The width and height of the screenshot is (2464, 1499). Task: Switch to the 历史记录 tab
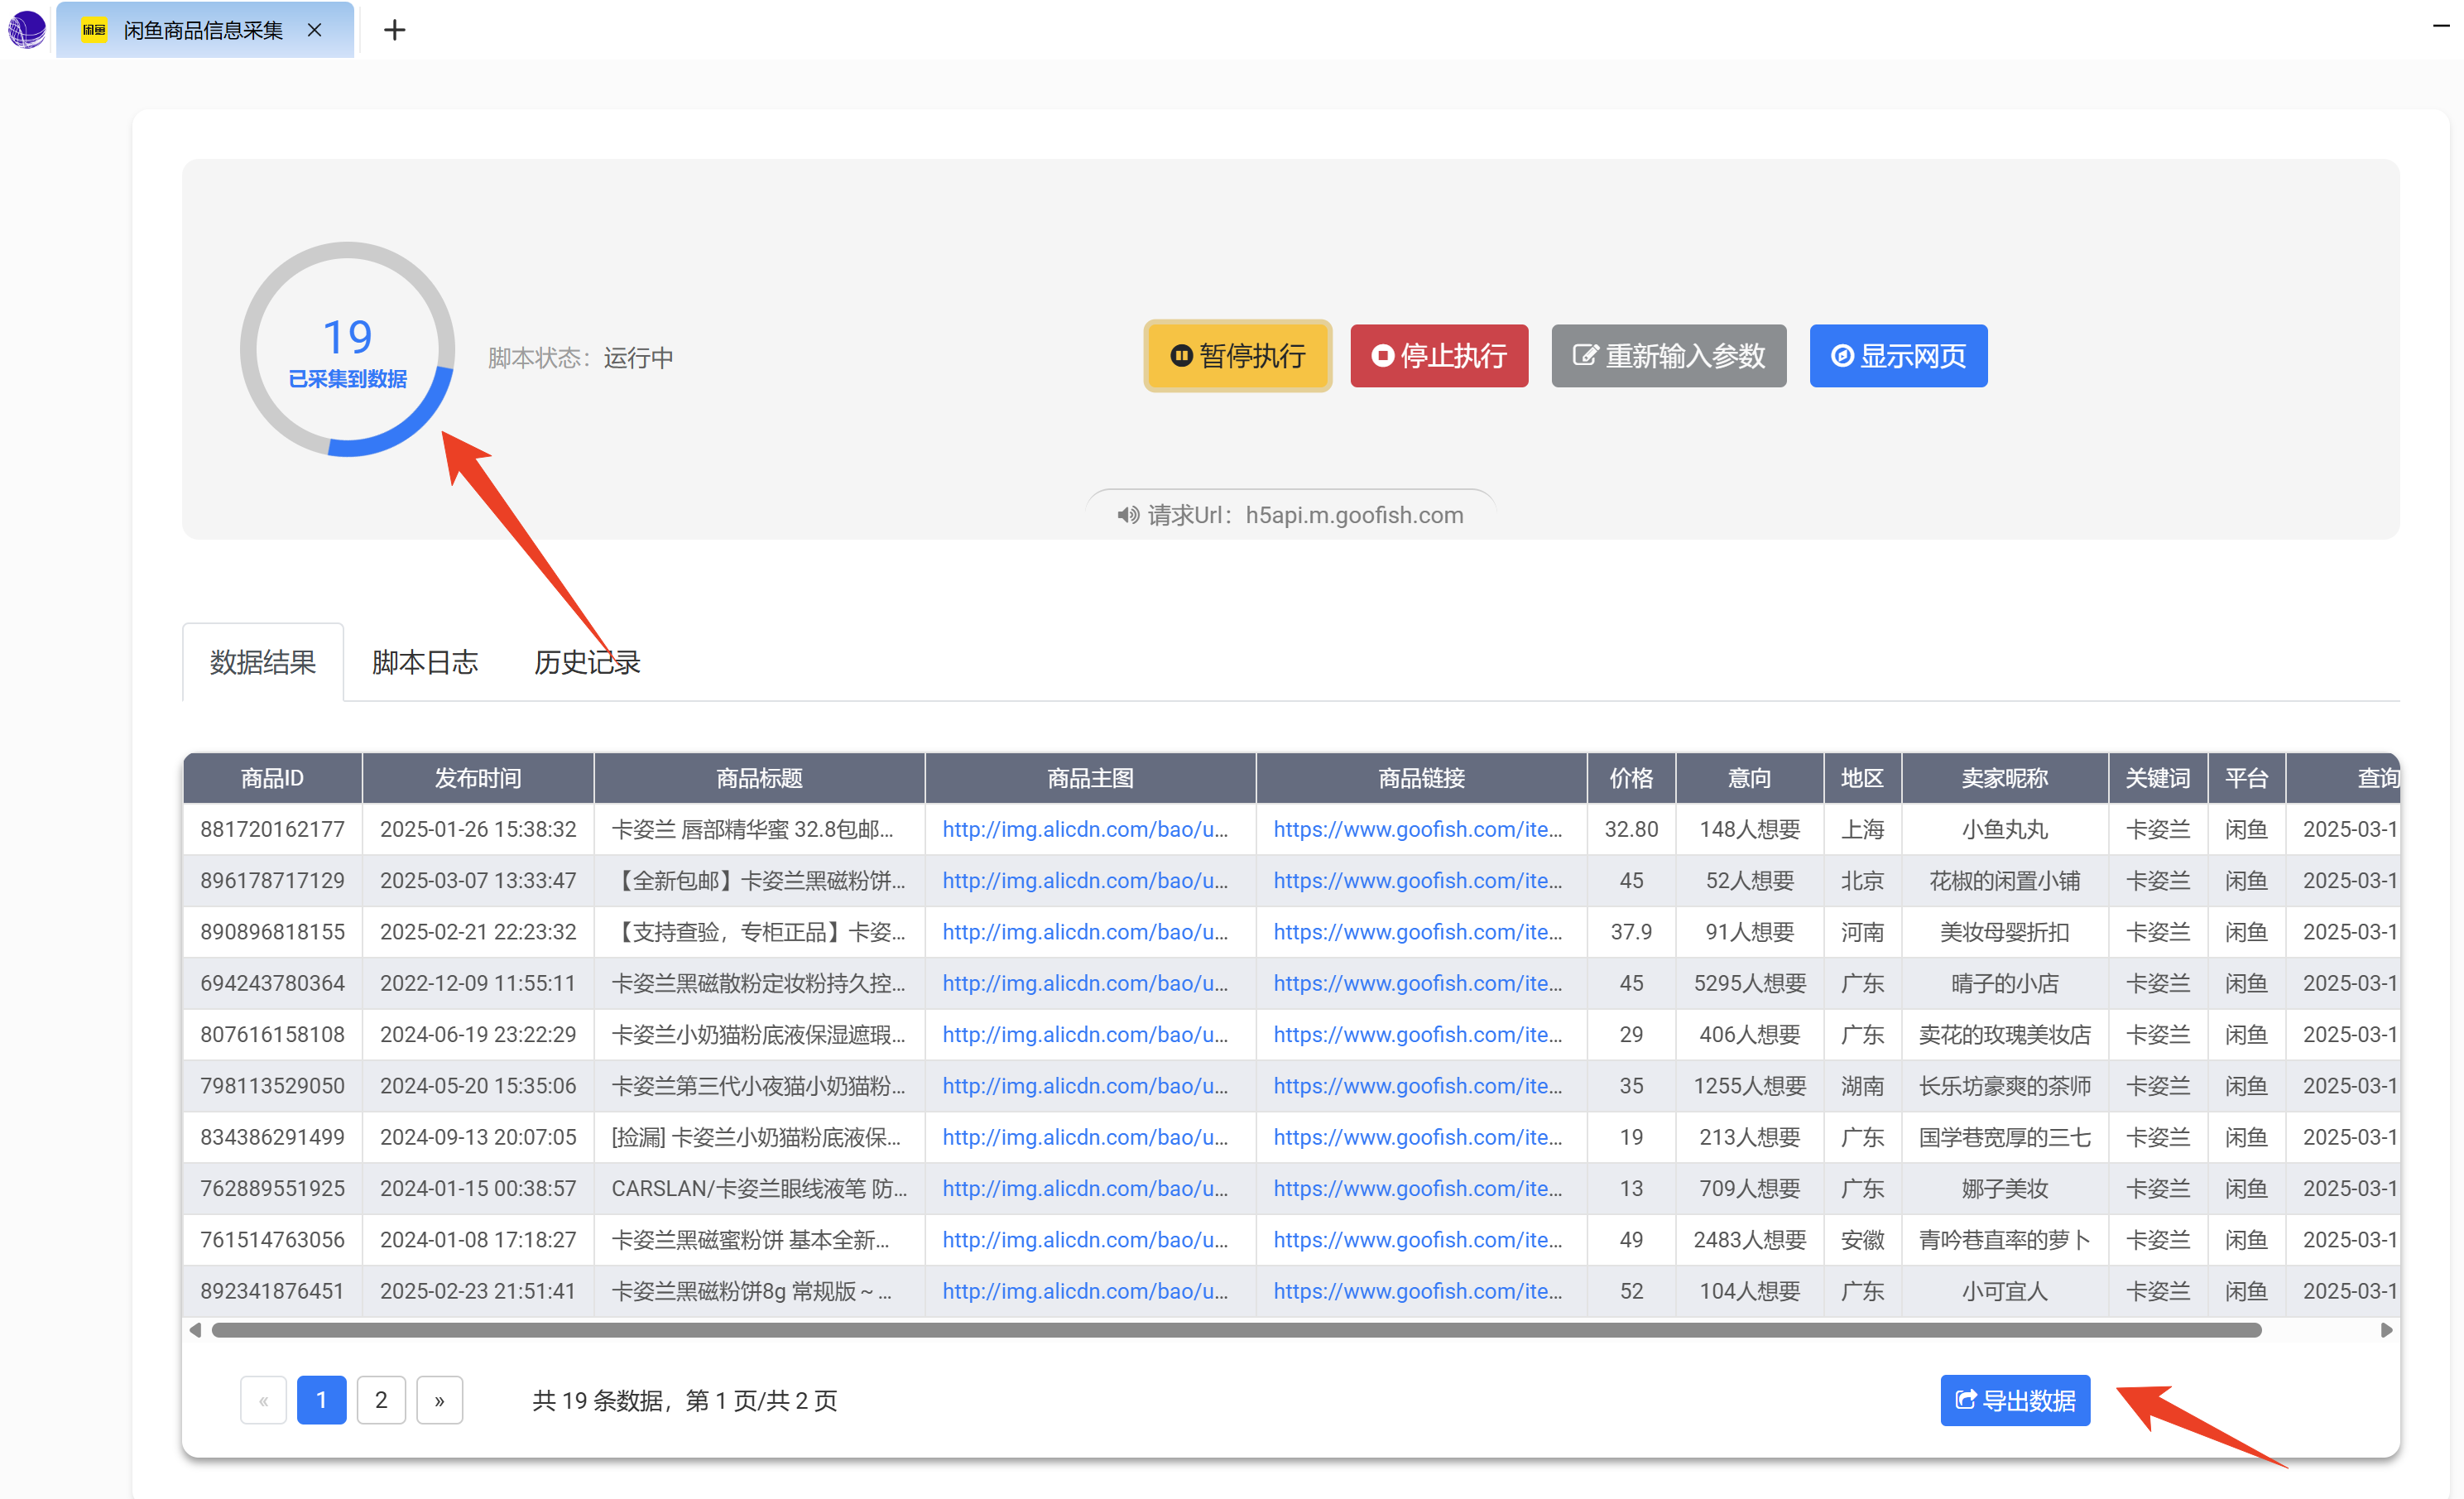pyautogui.click(x=587, y=662)
